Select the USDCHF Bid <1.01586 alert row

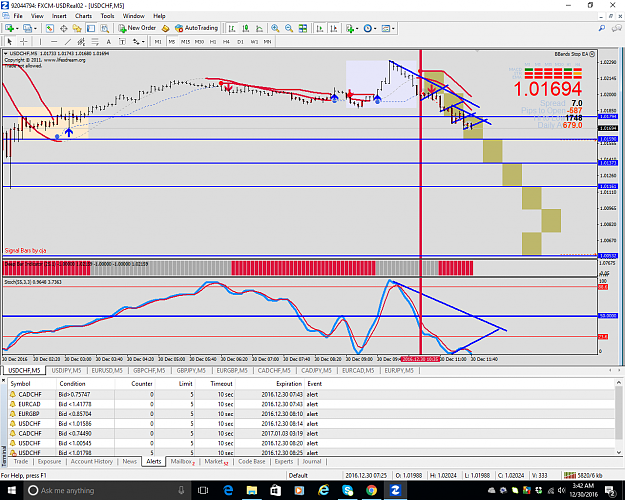[x=312, y=423]
